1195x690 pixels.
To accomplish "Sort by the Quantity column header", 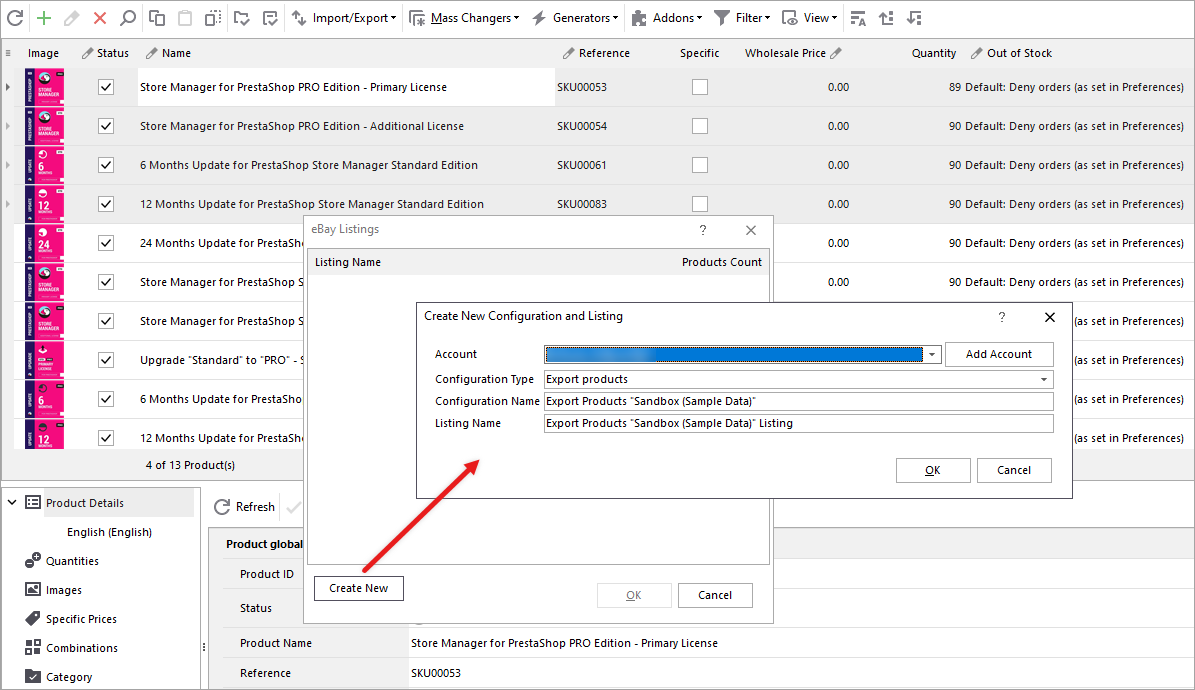I will [x=934, y=53].
